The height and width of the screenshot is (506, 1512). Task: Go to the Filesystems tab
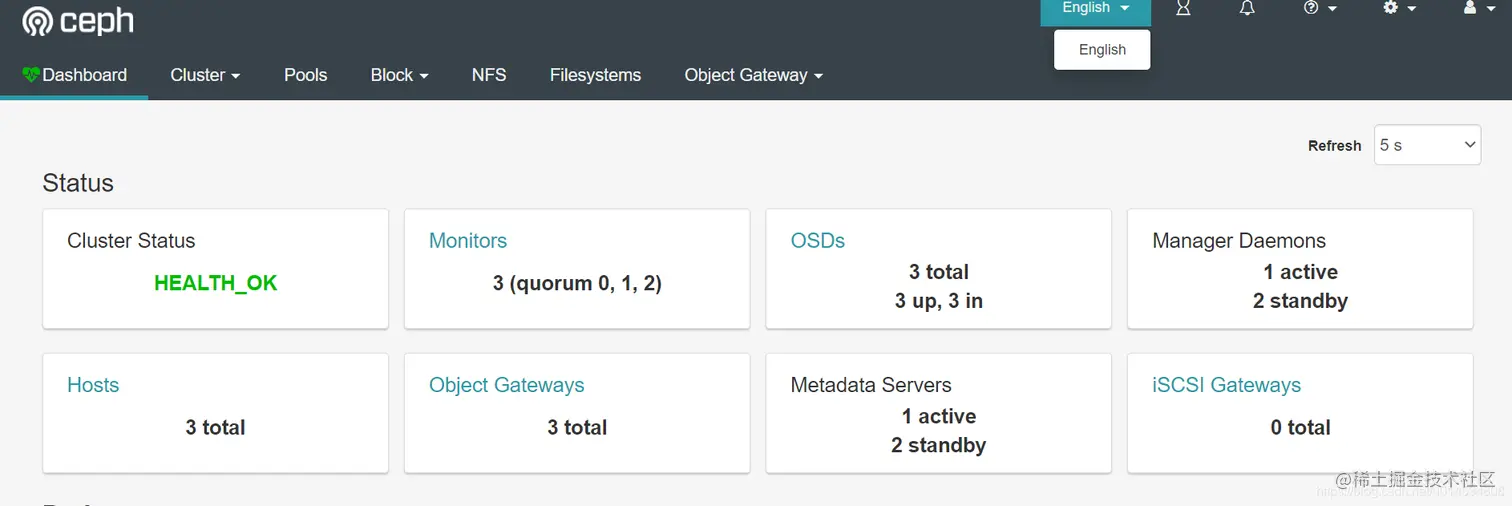[x=595, y=75]
